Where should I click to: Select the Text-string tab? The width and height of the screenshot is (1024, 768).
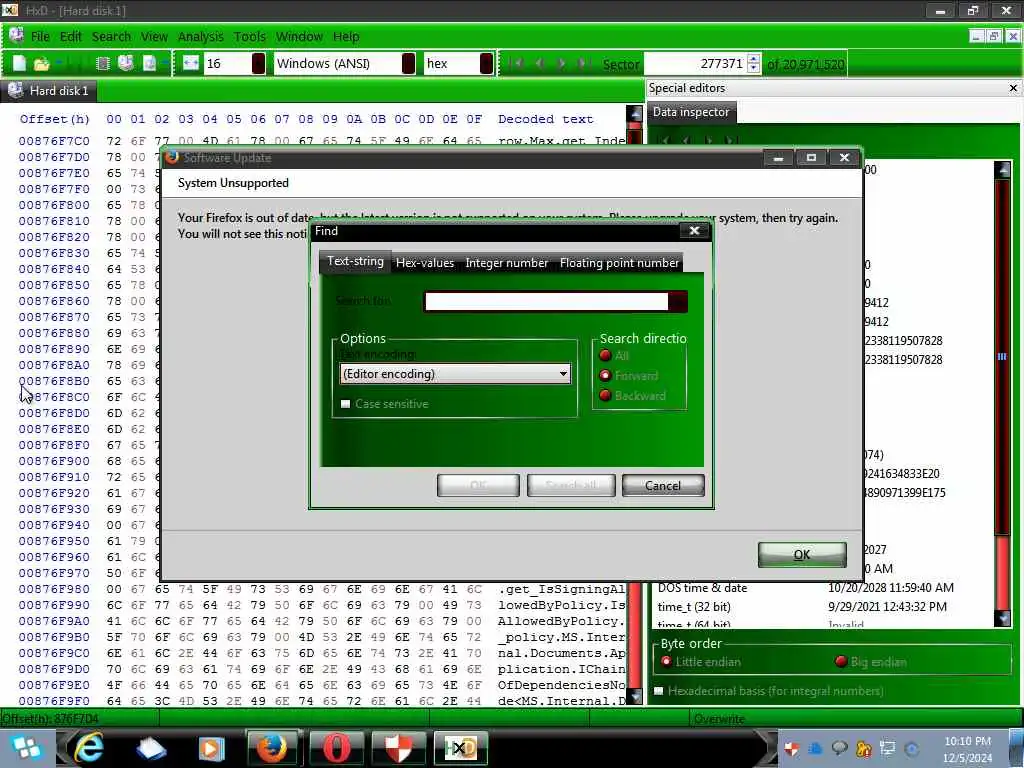click(x=355, y=261)
